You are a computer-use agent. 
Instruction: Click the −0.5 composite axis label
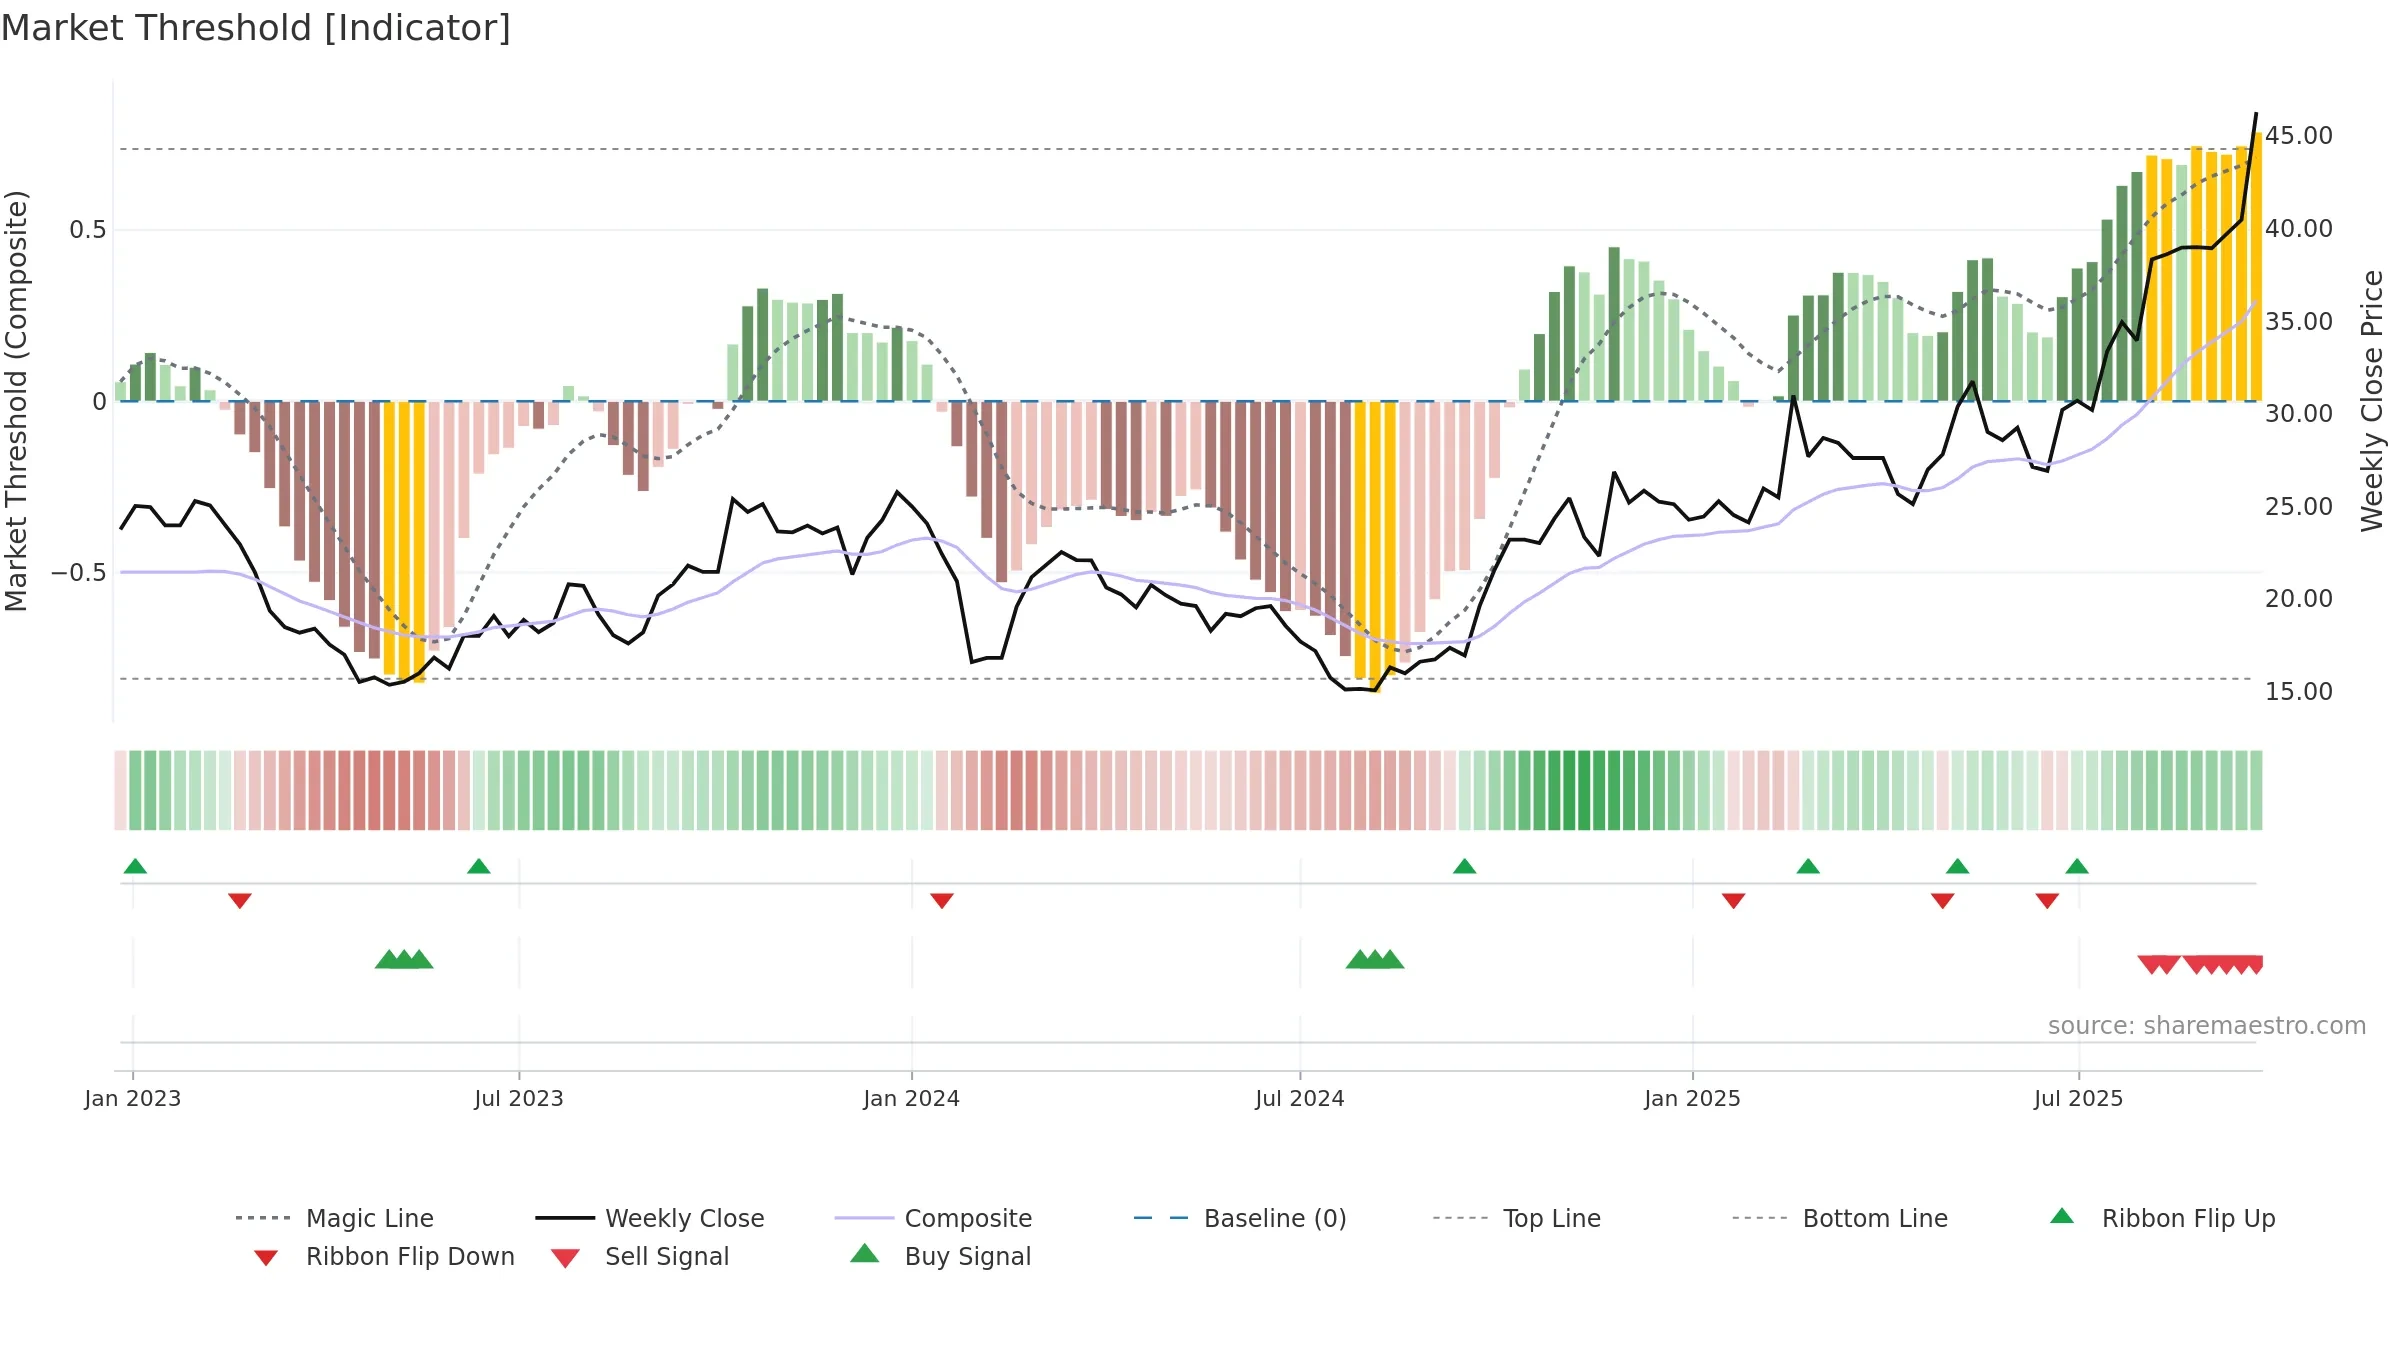tap(79, 573)
